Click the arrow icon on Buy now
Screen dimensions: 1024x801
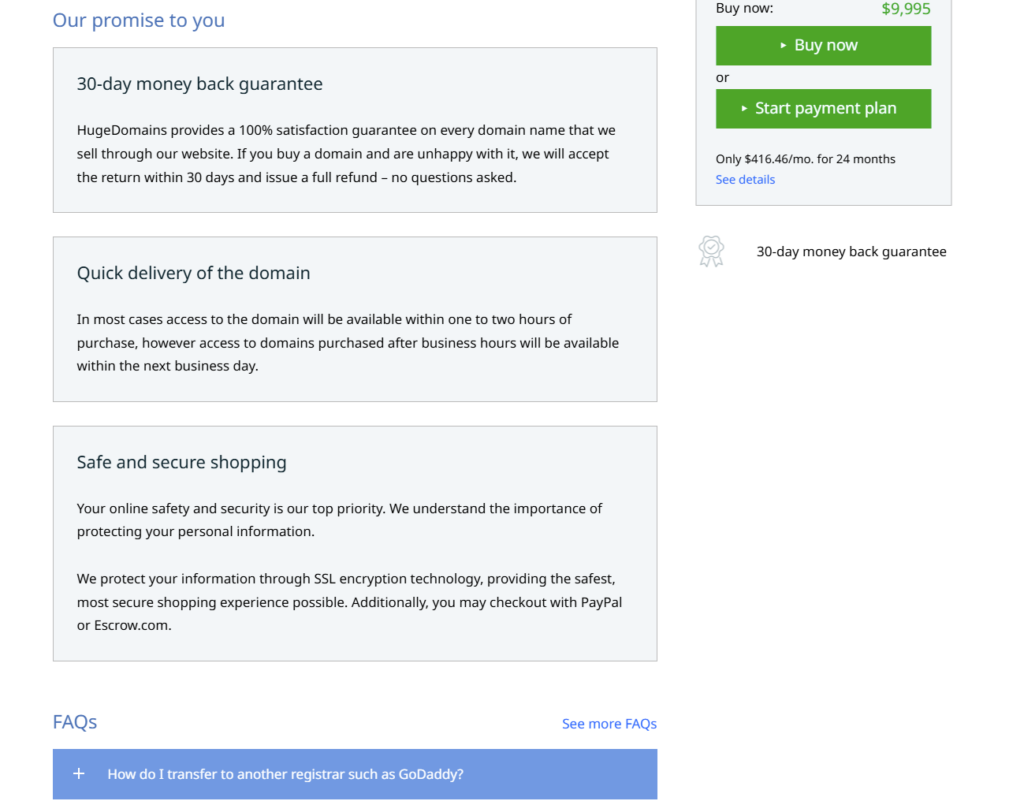pyautogui.click(x=783, y=46)
